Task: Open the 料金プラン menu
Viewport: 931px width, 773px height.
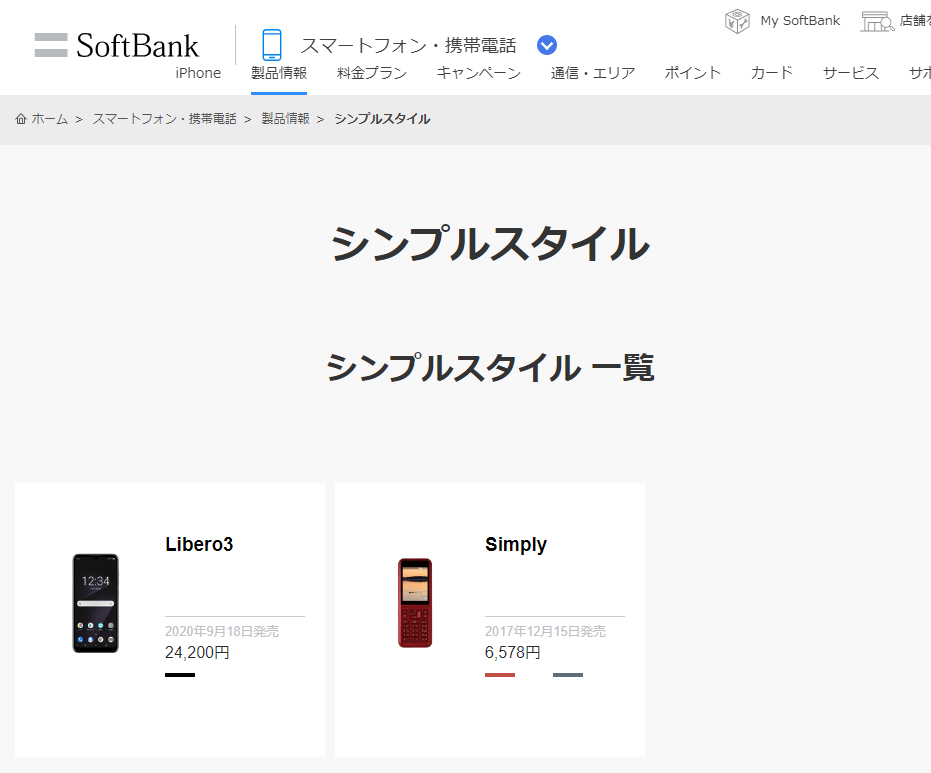Action: pyautogui.click(x=372, y=73)
